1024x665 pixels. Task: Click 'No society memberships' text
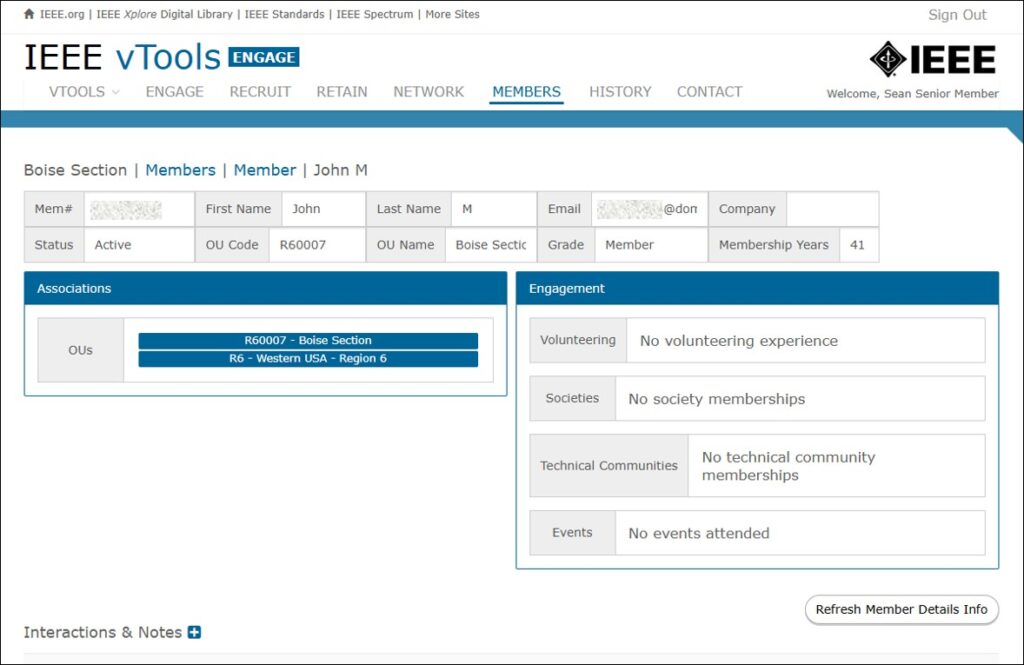click(x=716, y=399)
